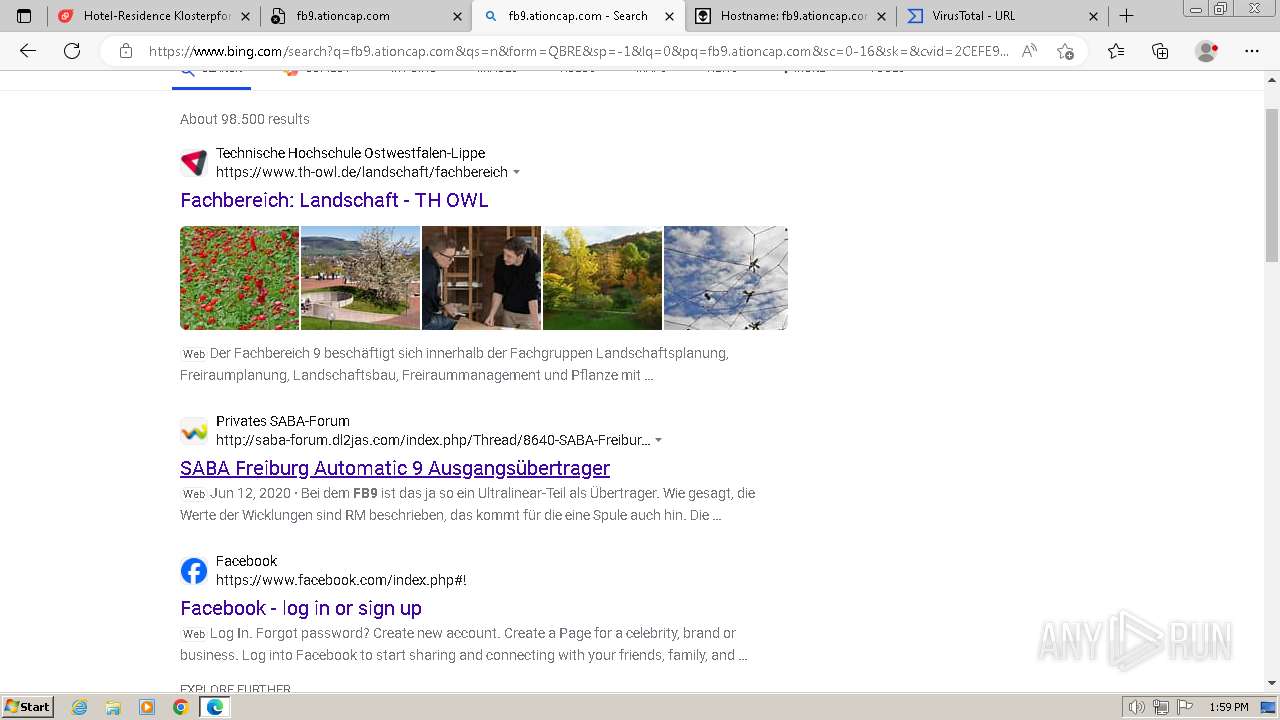The height and width of the screenshot is (720, 1280).
Task: Close the active Search tab
Action: [670, 16]
